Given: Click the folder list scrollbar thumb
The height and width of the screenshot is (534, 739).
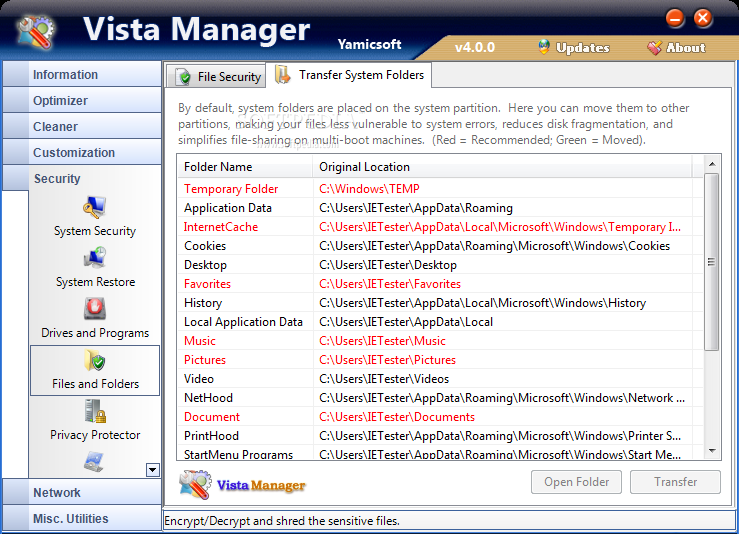Looking at the screenshot, I should pyautogui.click(x=712, y=262).
